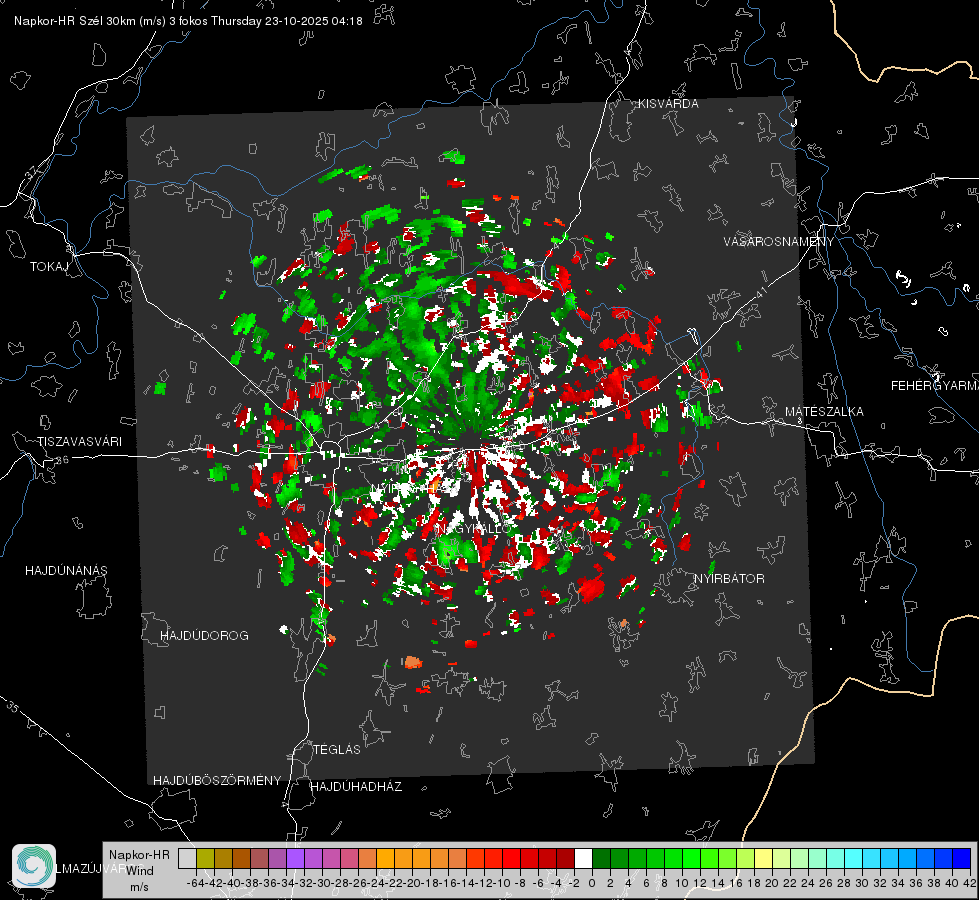Click the Wind label in the legend
This screenshot has width=979, height=900.
click(x=139, y=871)
